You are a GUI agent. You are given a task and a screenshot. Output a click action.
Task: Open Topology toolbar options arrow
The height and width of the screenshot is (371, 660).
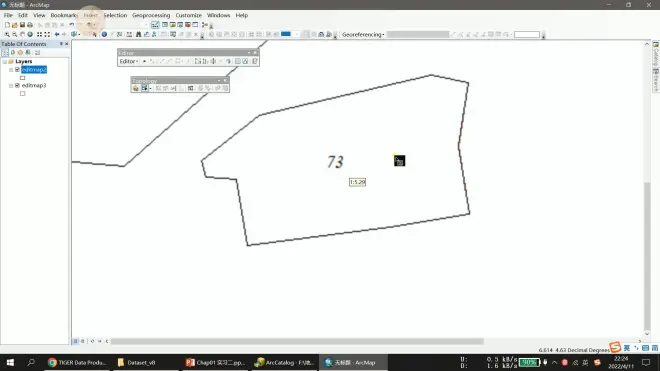click(x=219, y=80)
